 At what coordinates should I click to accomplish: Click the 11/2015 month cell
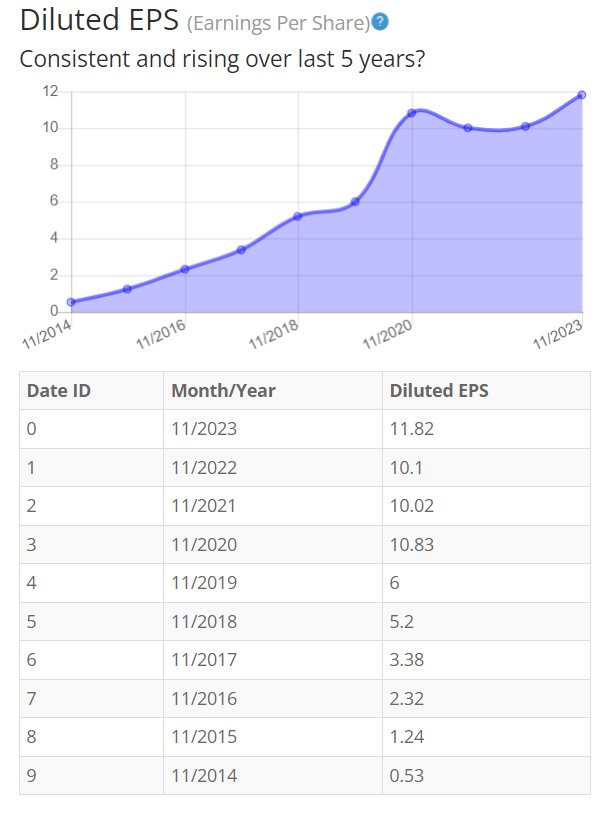(273, 737)
